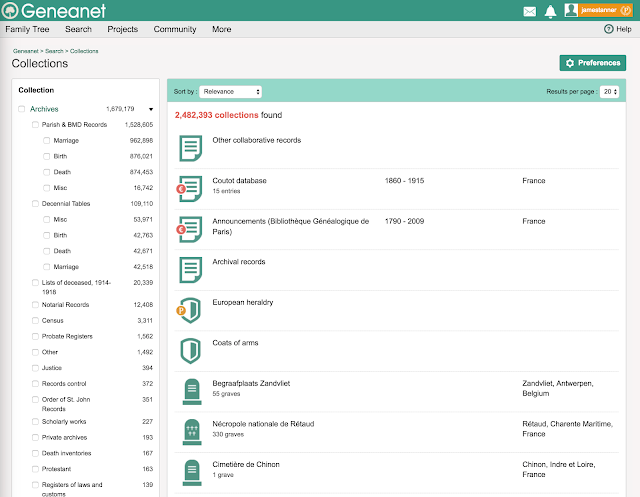Tick the Birth checkbox under Parish records
The height and width of the screenshot is (497, 640).
47,156
